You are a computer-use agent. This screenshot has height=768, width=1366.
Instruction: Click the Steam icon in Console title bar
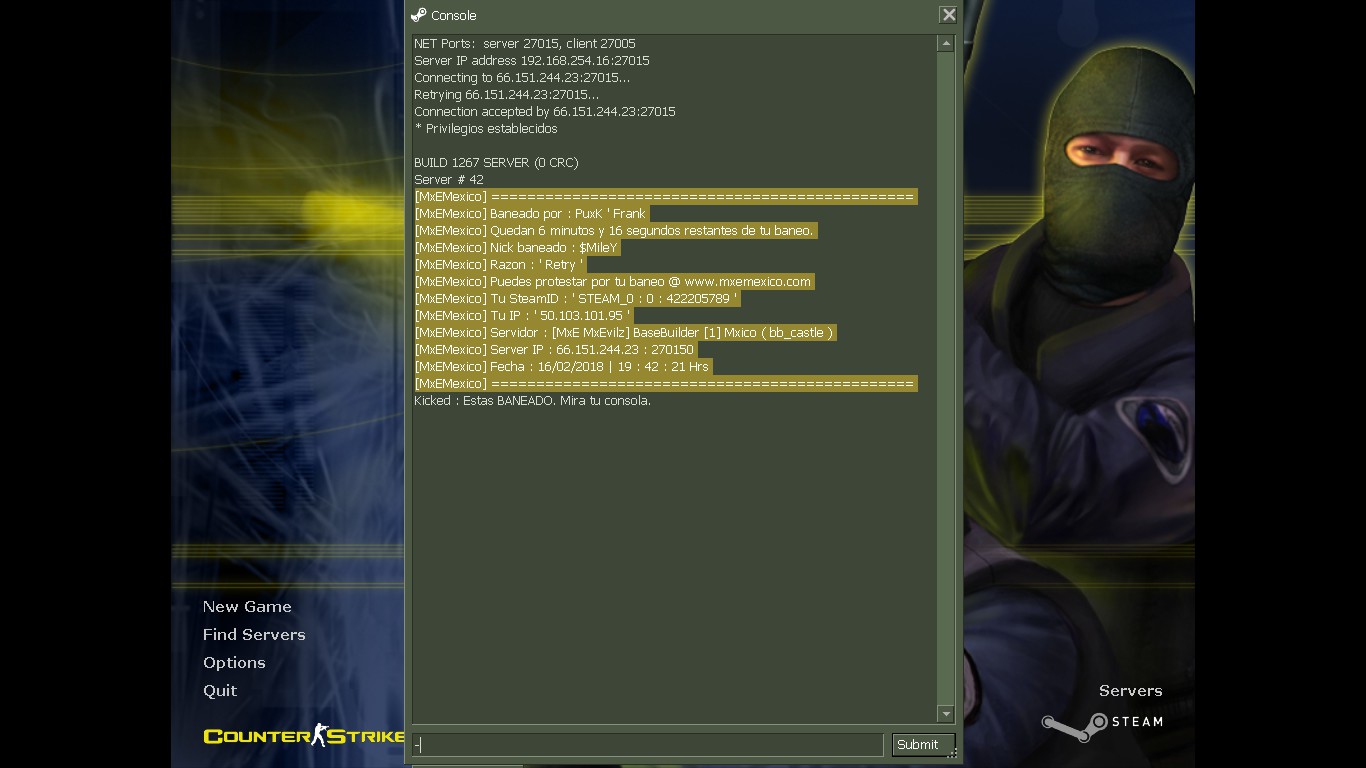(419, 15)
